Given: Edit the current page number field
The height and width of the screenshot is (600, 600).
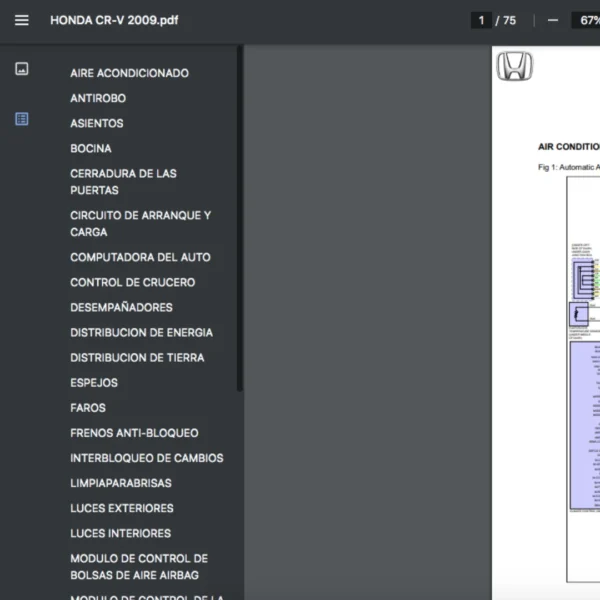Looking at the screenshot, I should pos(482,20).
